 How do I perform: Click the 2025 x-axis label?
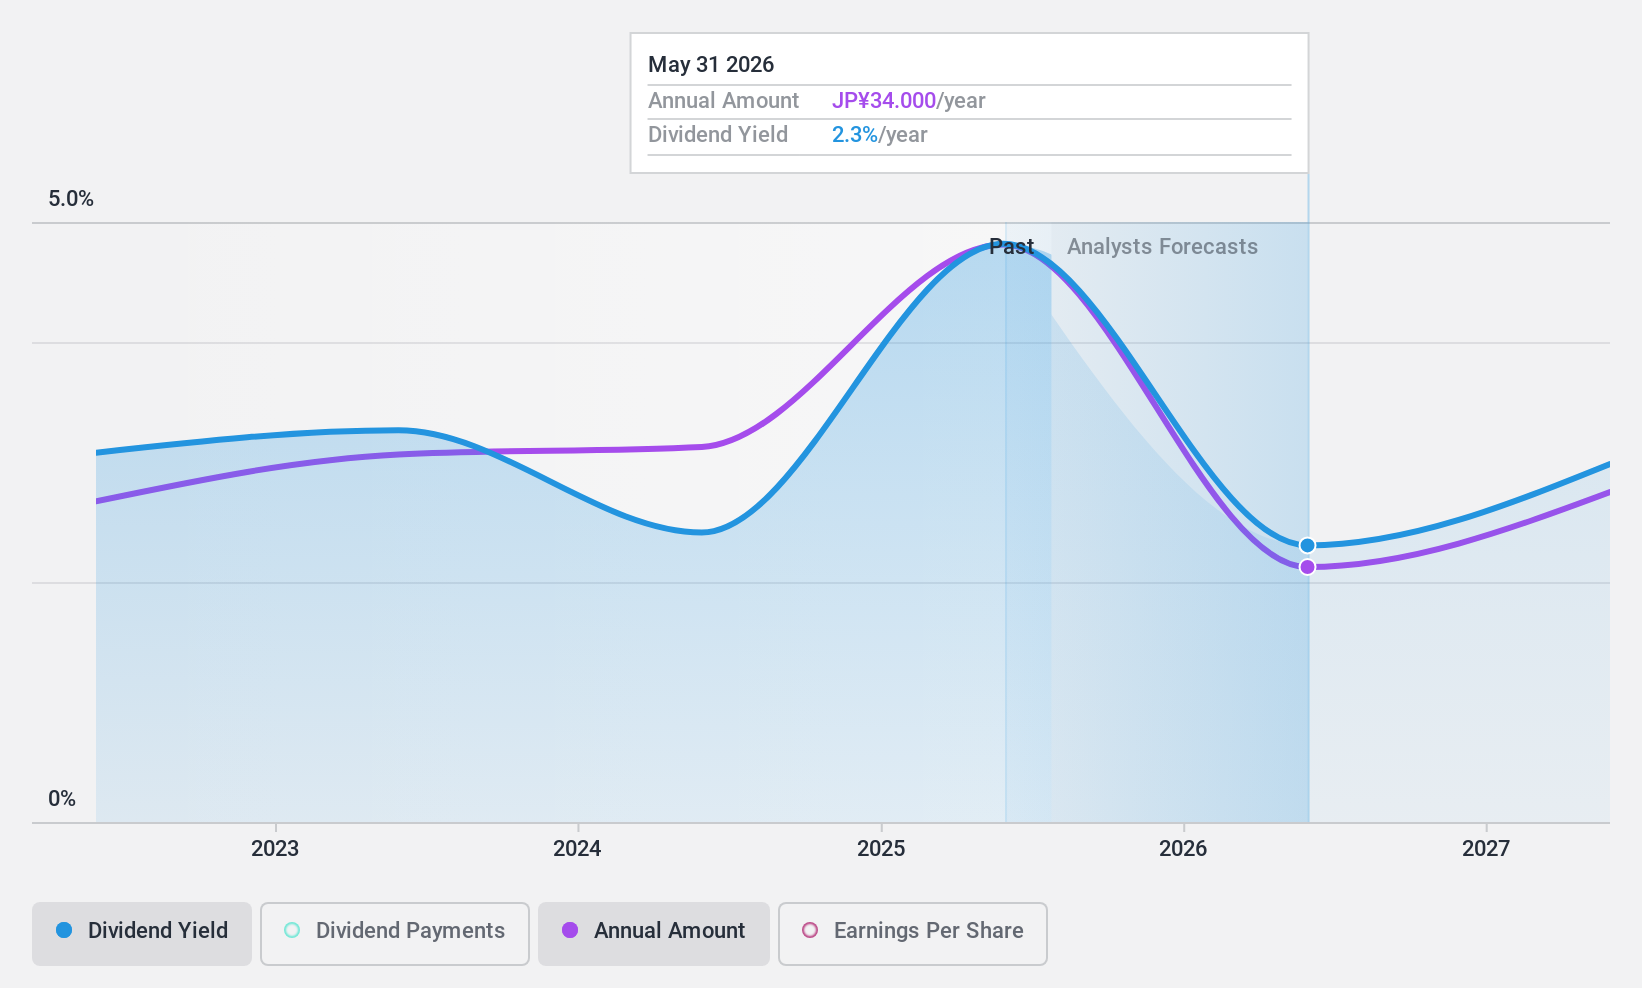pyautogui.click(x=881, y=849)
